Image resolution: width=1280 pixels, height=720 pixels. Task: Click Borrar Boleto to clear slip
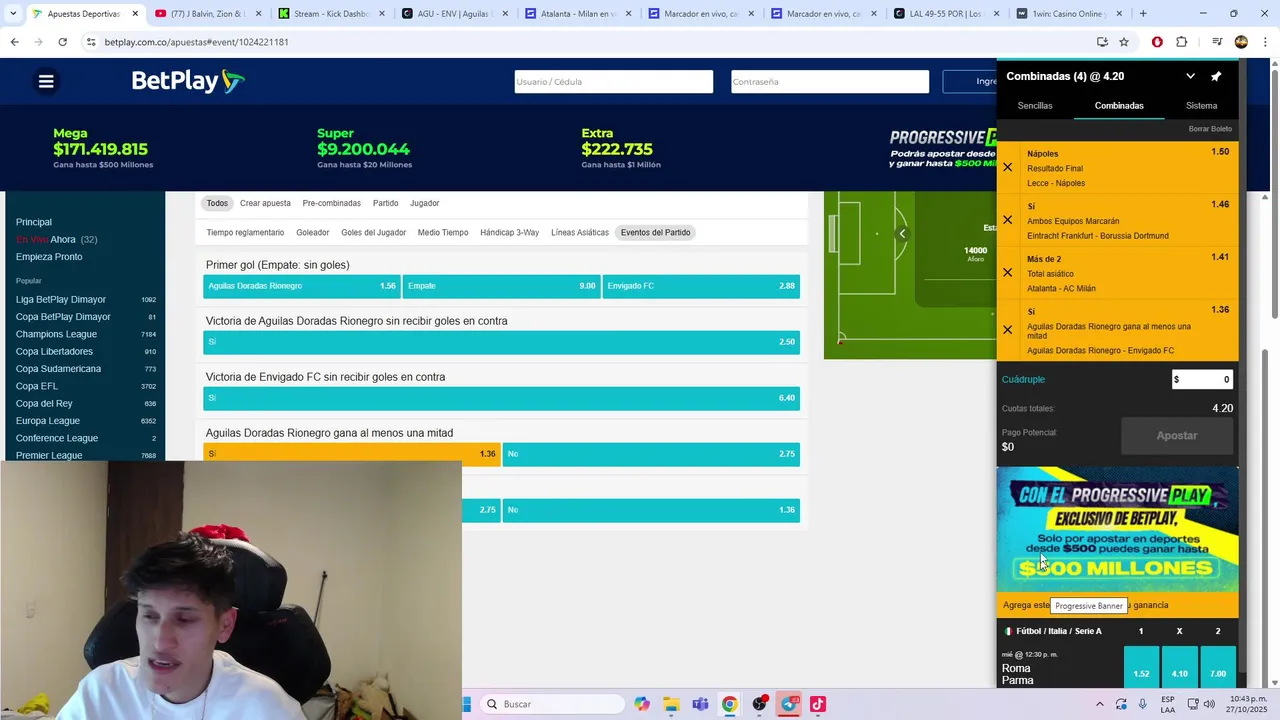coord(1210,129)
